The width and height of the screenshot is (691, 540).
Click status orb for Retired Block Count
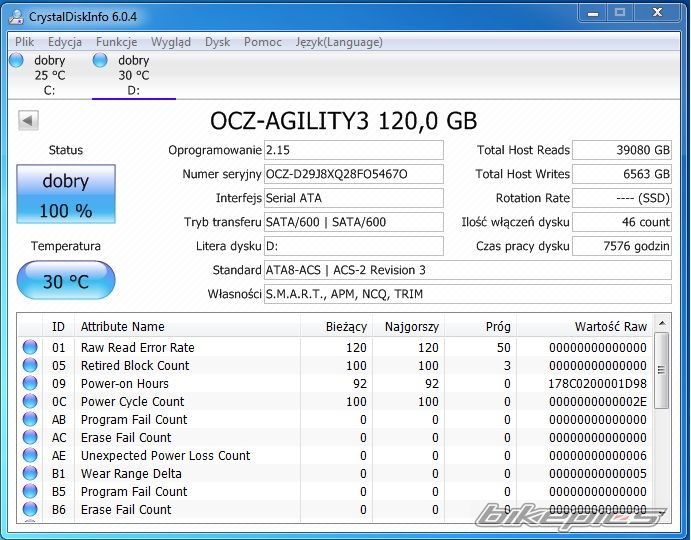pyautogui.click(x=30, y=366)
